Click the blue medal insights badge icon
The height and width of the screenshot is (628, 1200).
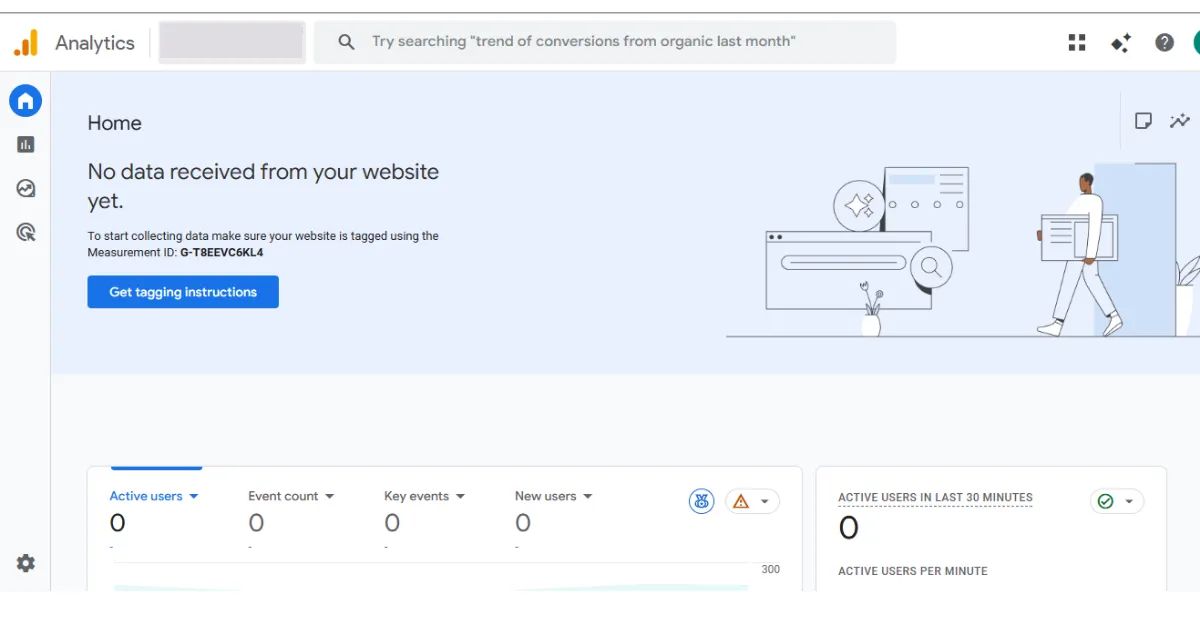pos(702,501)
